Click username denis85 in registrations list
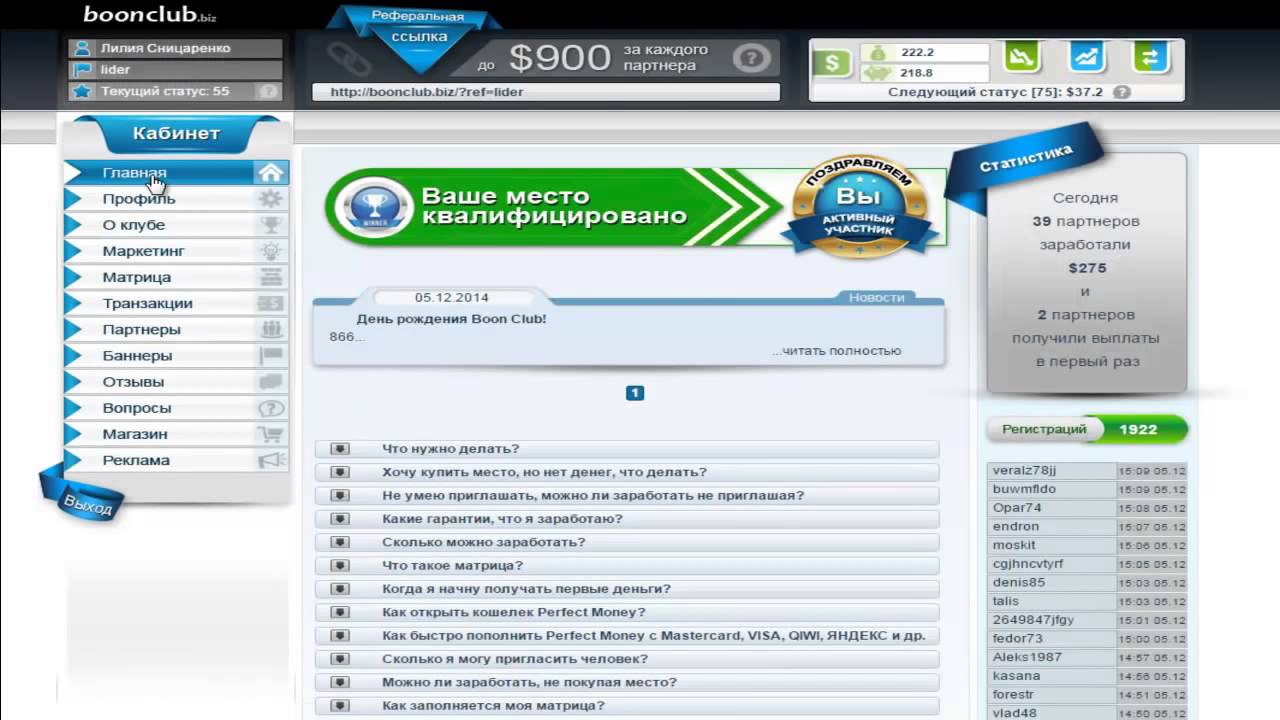1280x720 pixels. coord(1019,582)
